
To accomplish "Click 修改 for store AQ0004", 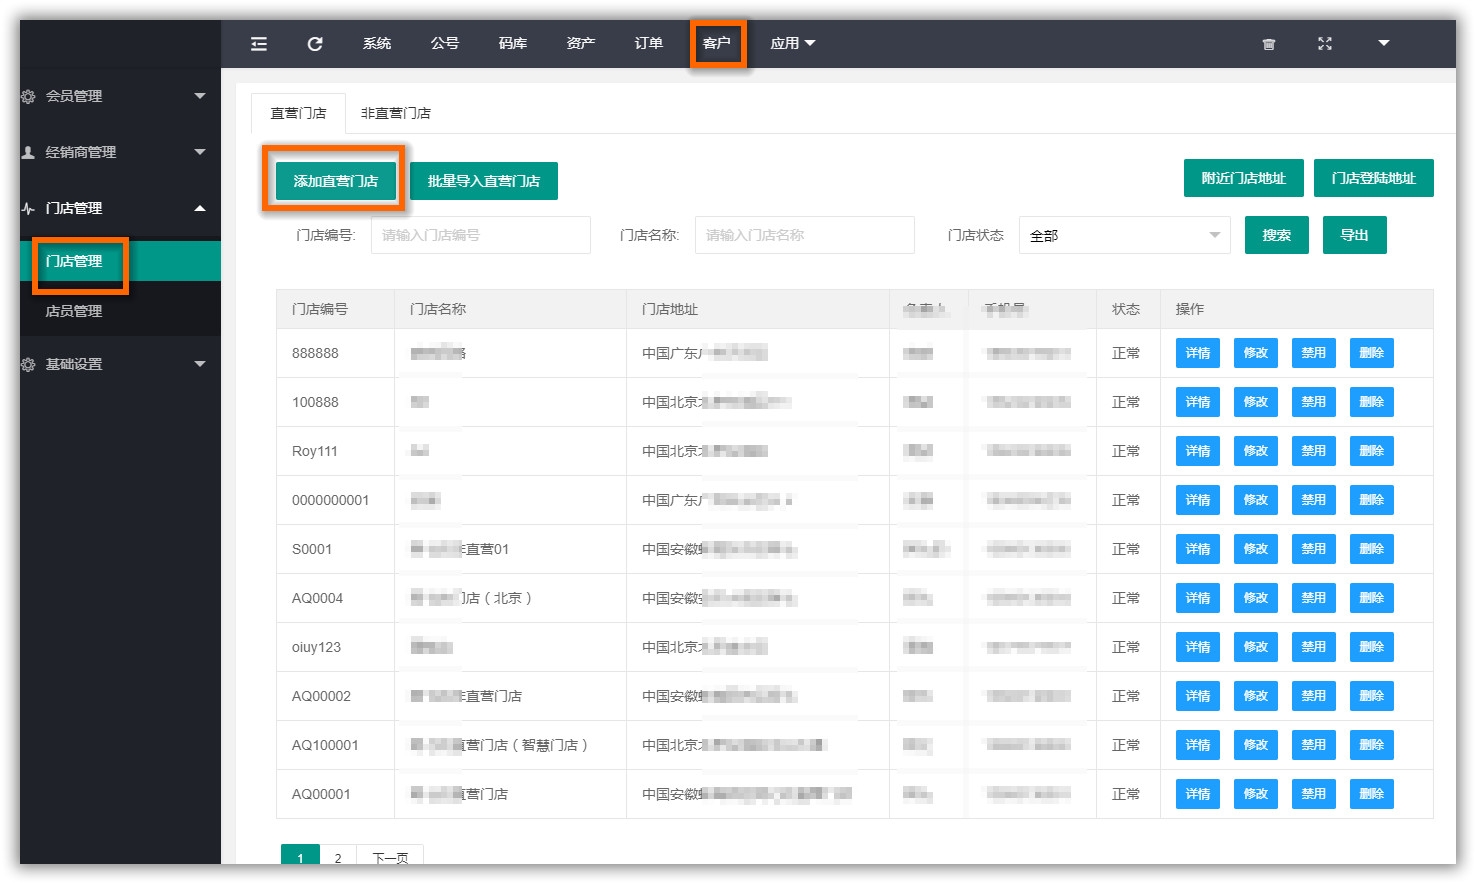I will [x=1256, y=598].
